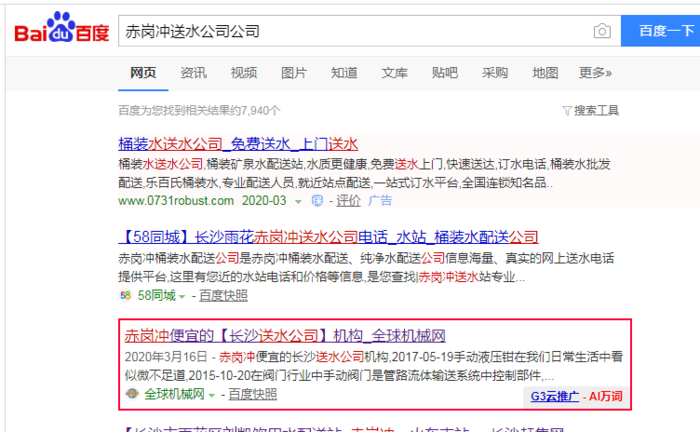The width and height of the screenshot is (700, 432).
Task: Click the search tools filter icon
Action: (567, 110)
